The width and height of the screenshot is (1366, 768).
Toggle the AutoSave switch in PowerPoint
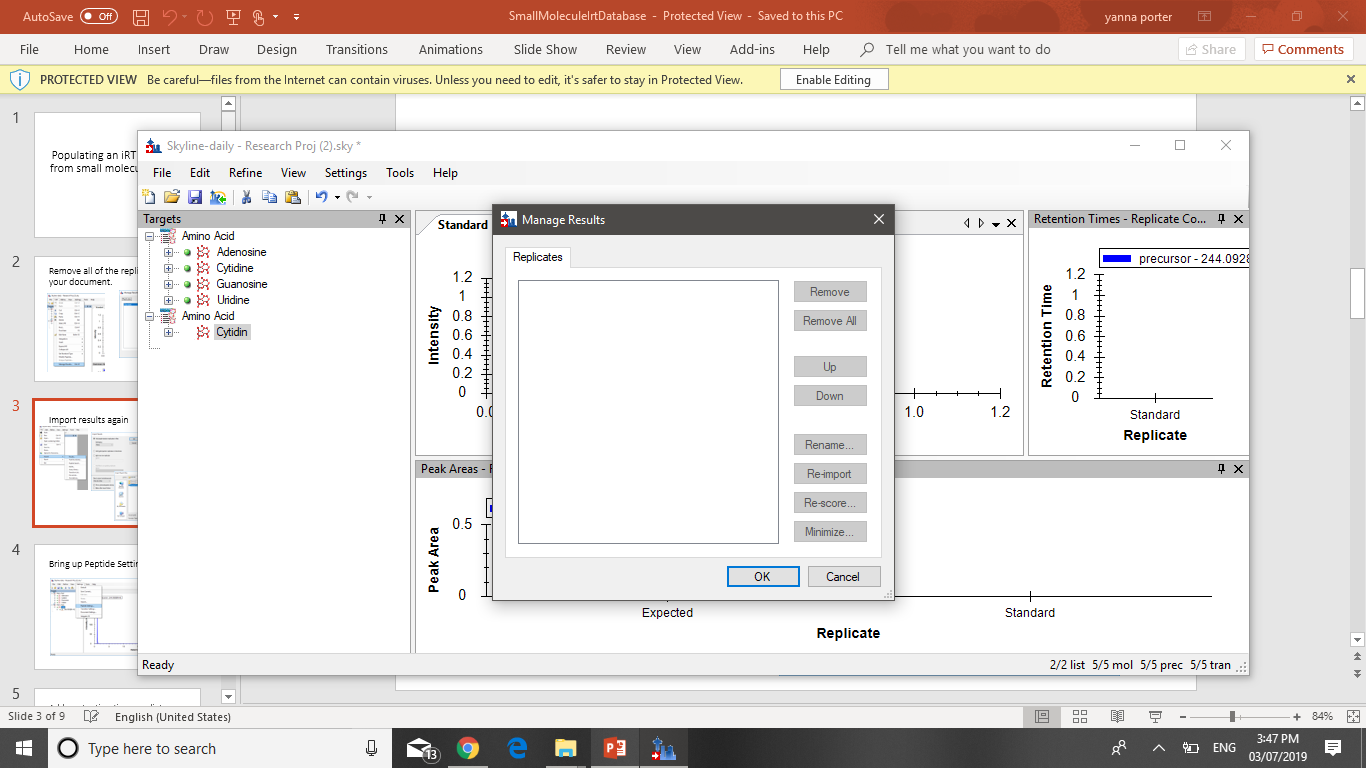[98, 17]
